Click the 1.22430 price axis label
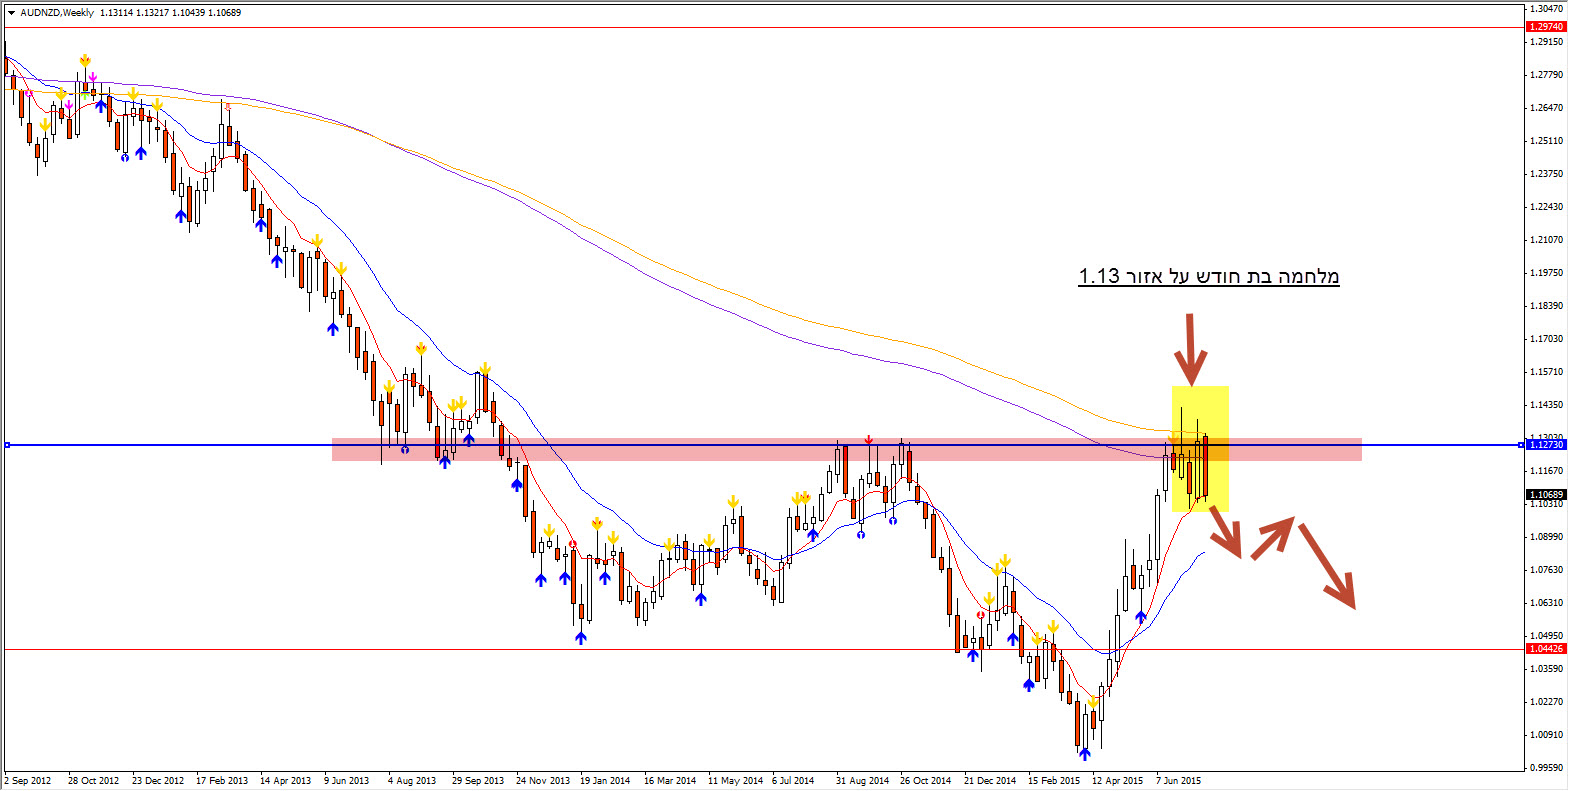 coord(1546,206)
